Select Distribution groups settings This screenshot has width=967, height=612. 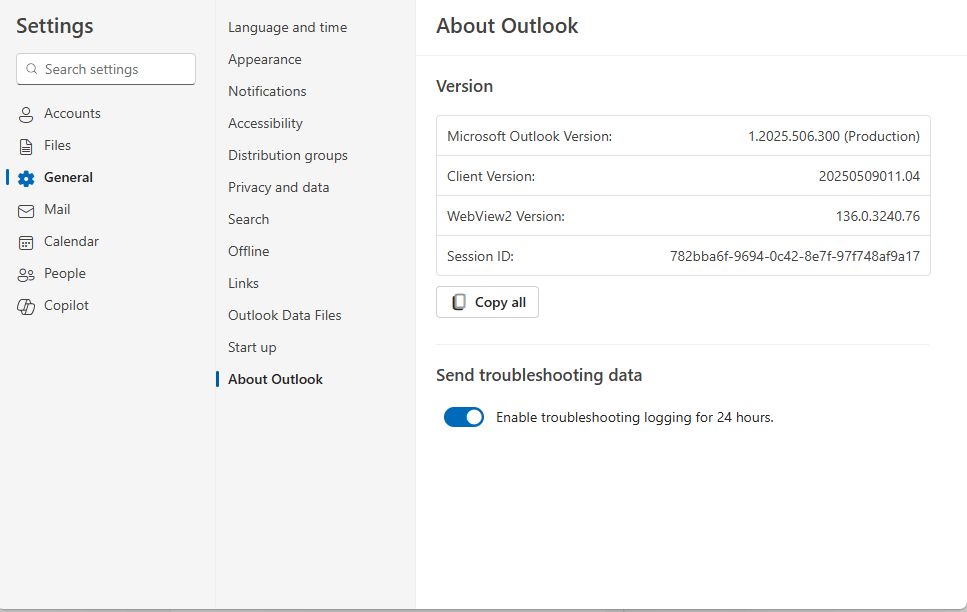tap(288, 155)
